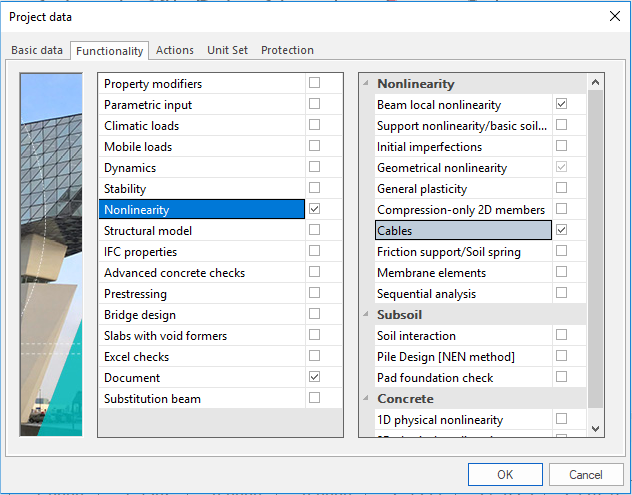Collapse the Concrete section

(x=366, y=399)
